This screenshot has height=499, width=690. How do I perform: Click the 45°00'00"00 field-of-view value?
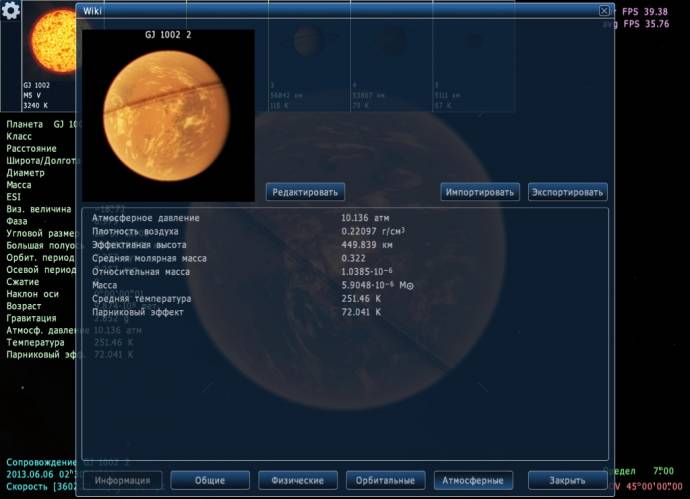click(654, 487)
